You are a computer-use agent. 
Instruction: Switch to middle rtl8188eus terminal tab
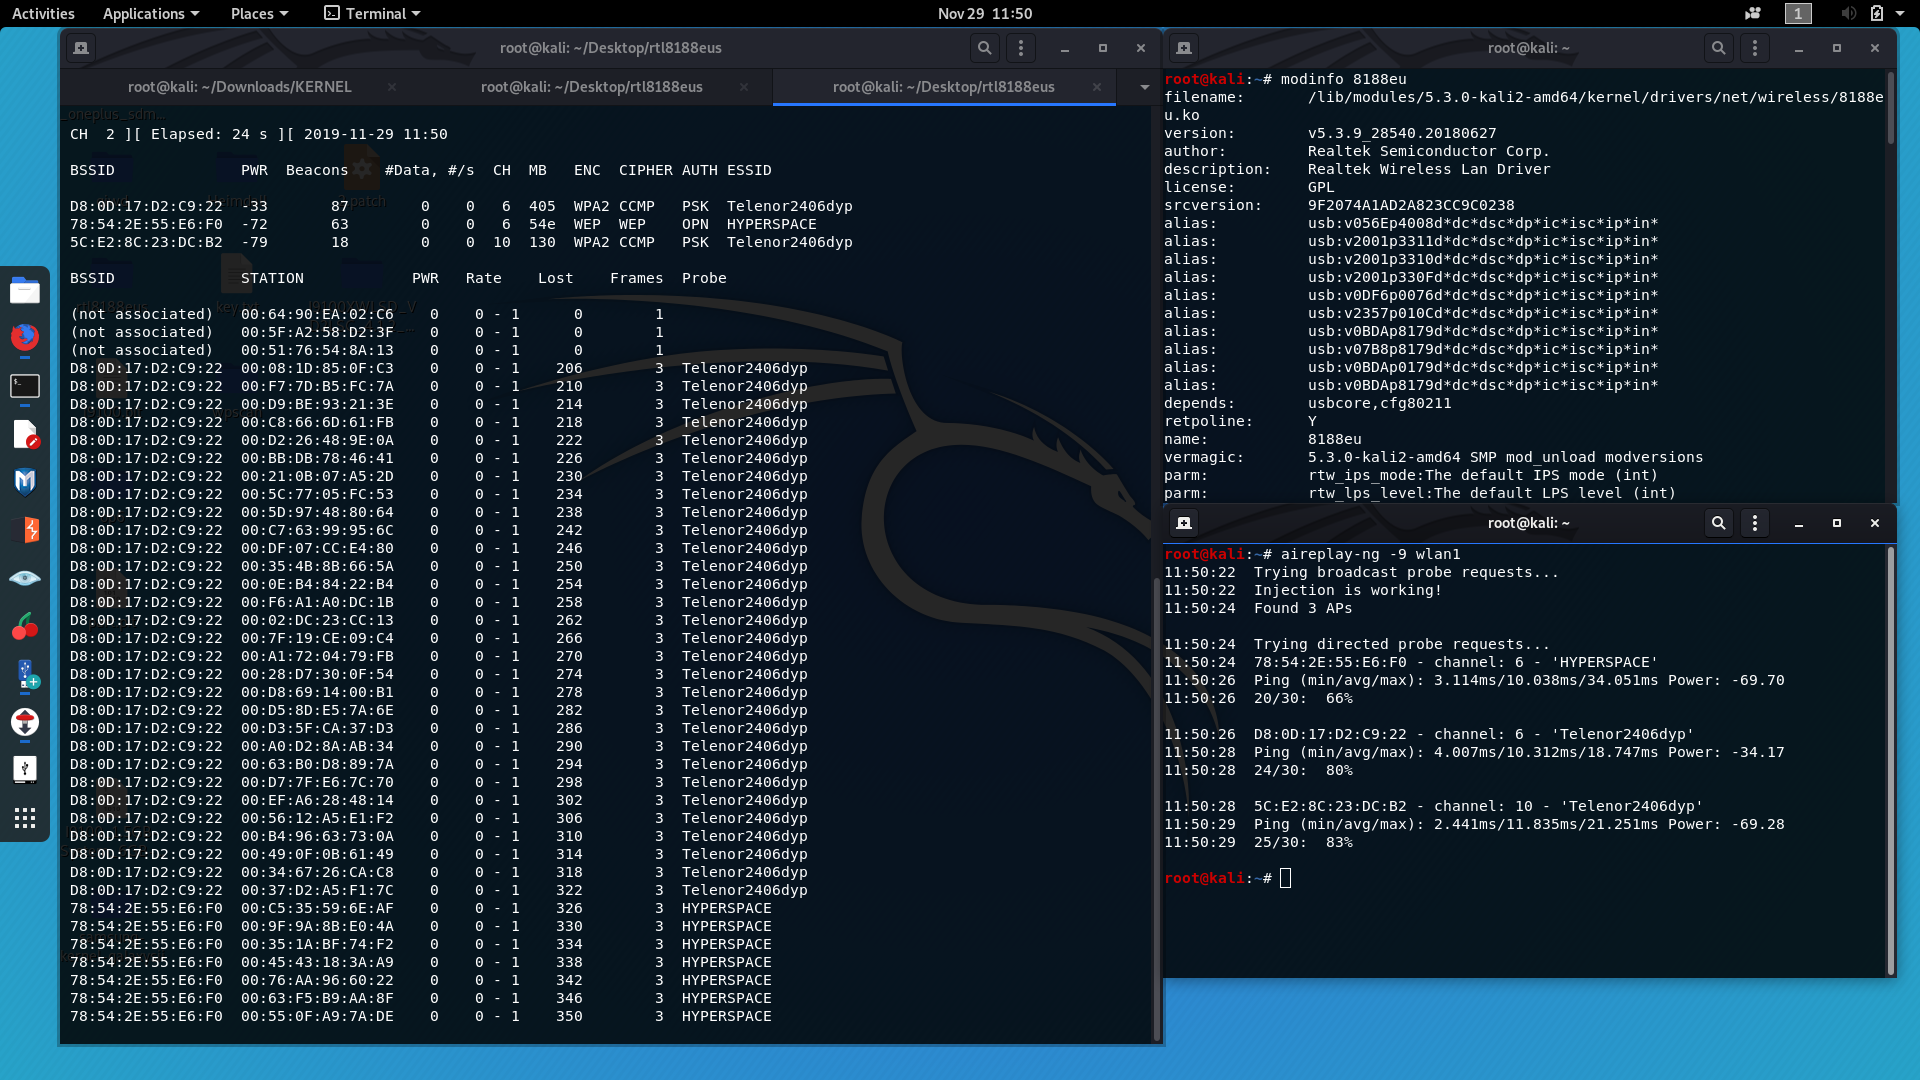pos(592,87)
